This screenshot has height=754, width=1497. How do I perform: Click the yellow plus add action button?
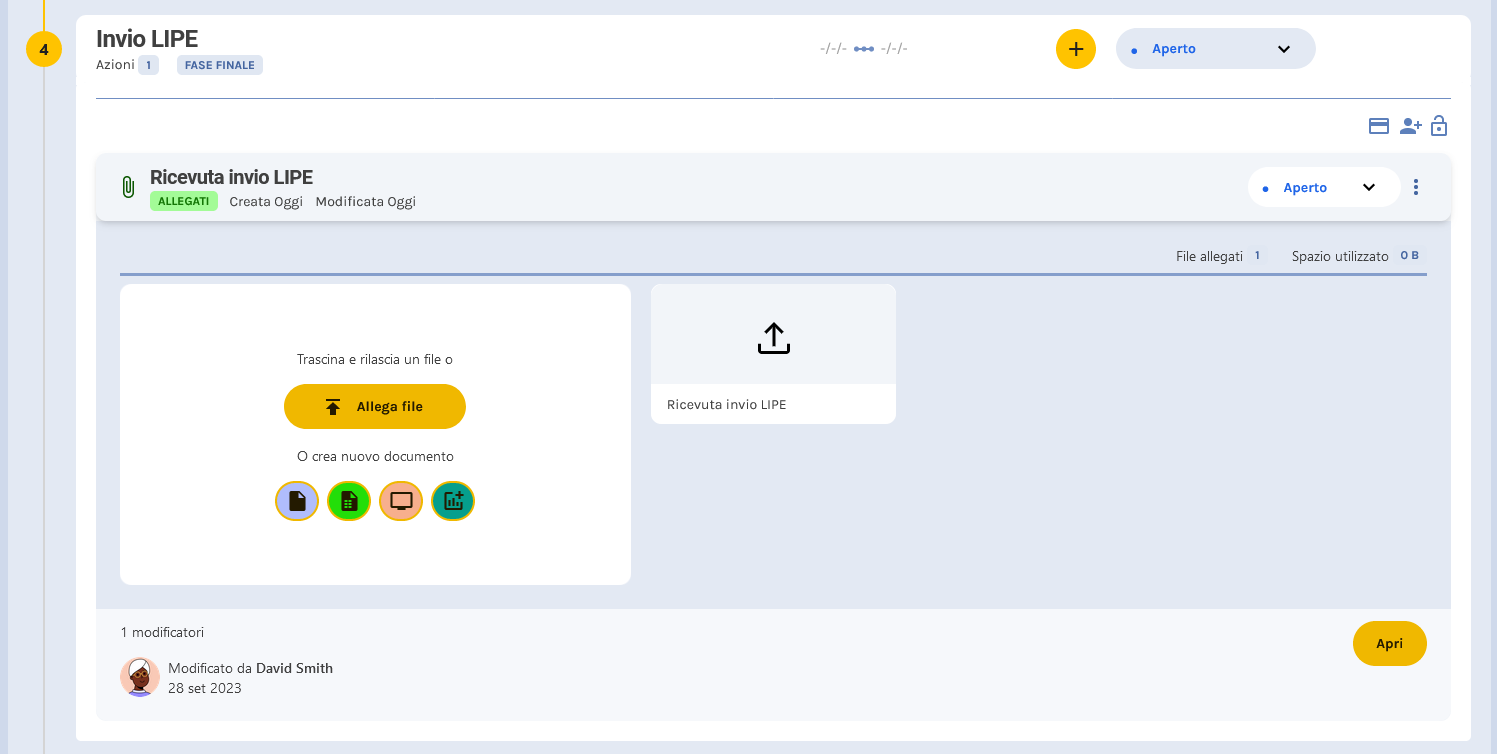(1075, 49)
